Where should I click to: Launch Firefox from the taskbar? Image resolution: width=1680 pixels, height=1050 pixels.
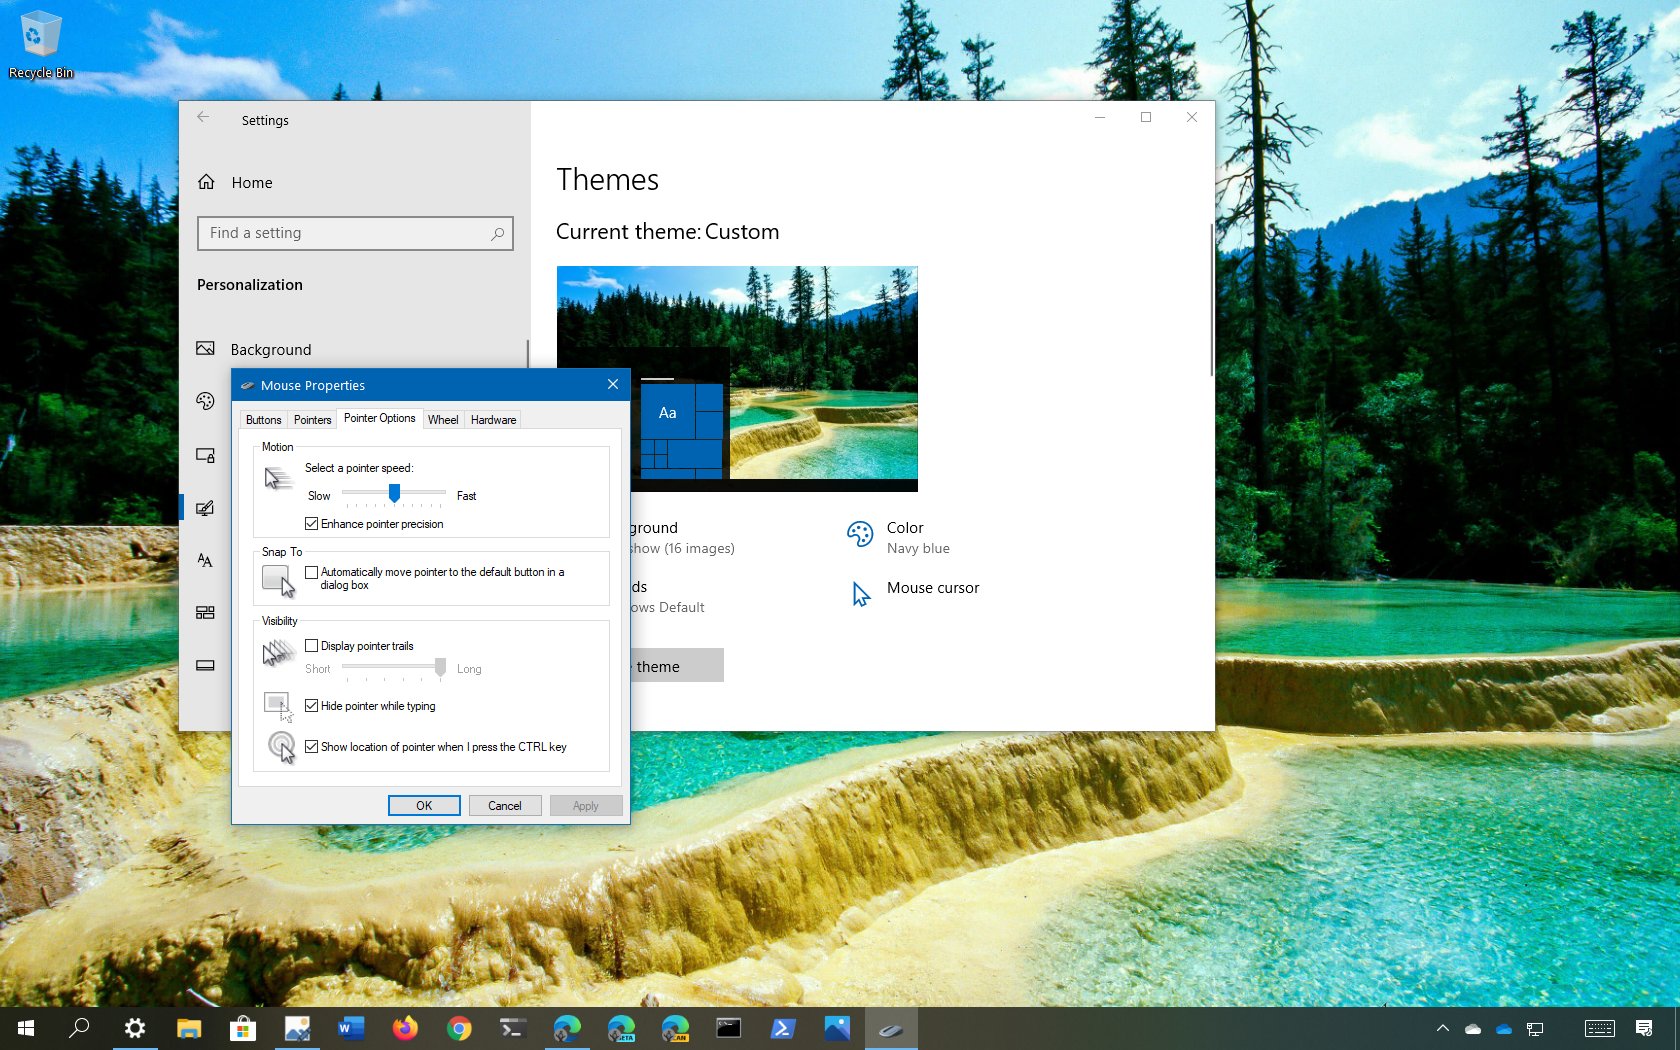click(405, 1027)
